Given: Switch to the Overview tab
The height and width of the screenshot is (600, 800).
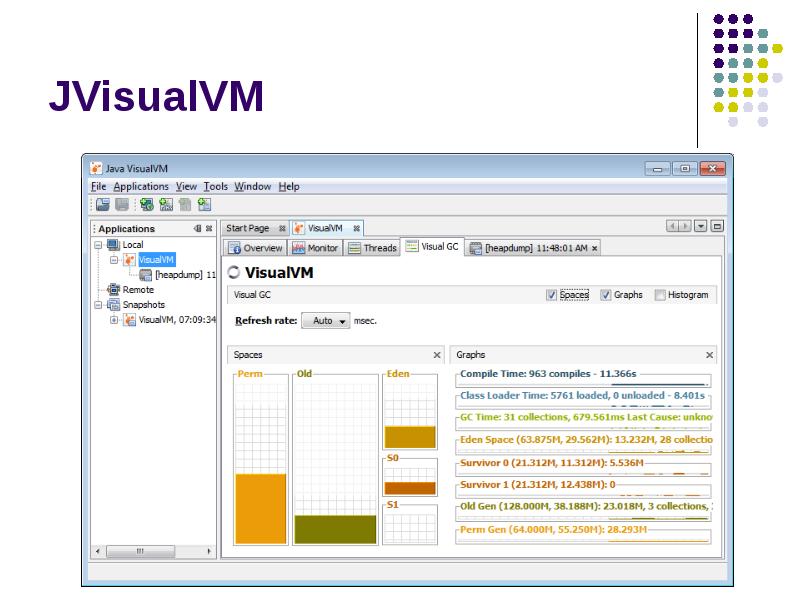Looking at the screenshot, I should point(256,248).
